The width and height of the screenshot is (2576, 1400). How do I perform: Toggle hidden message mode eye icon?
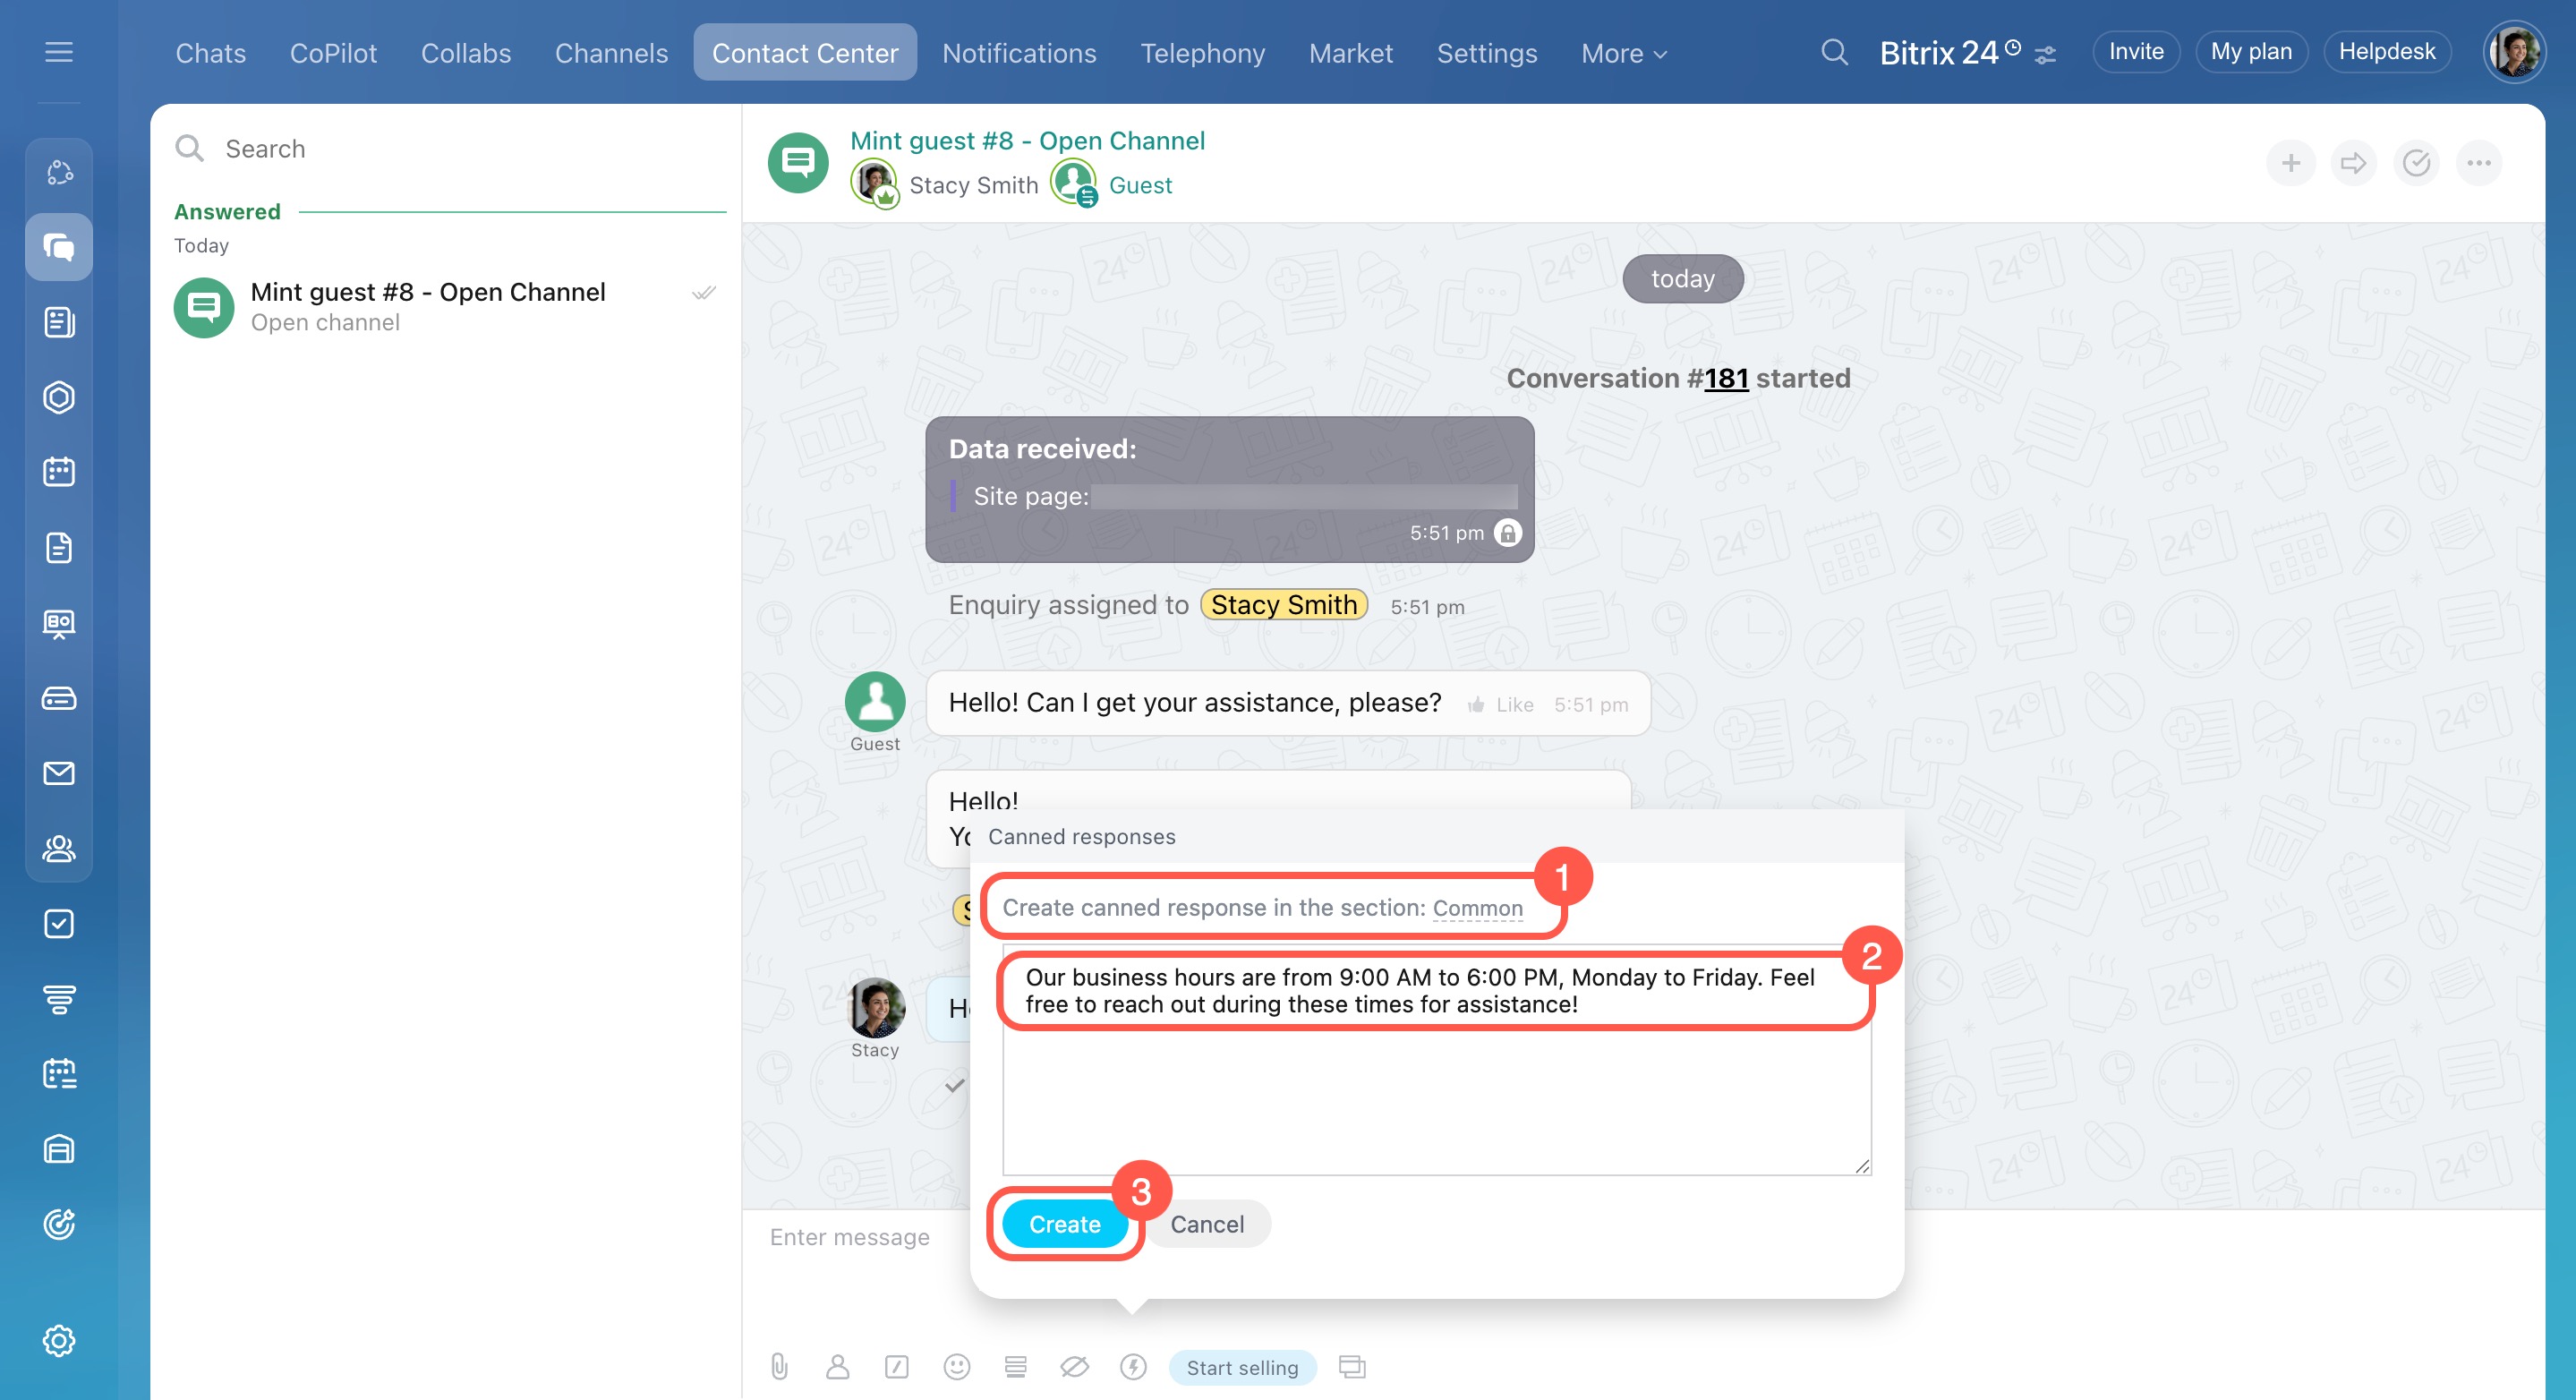point(1074,1366)
